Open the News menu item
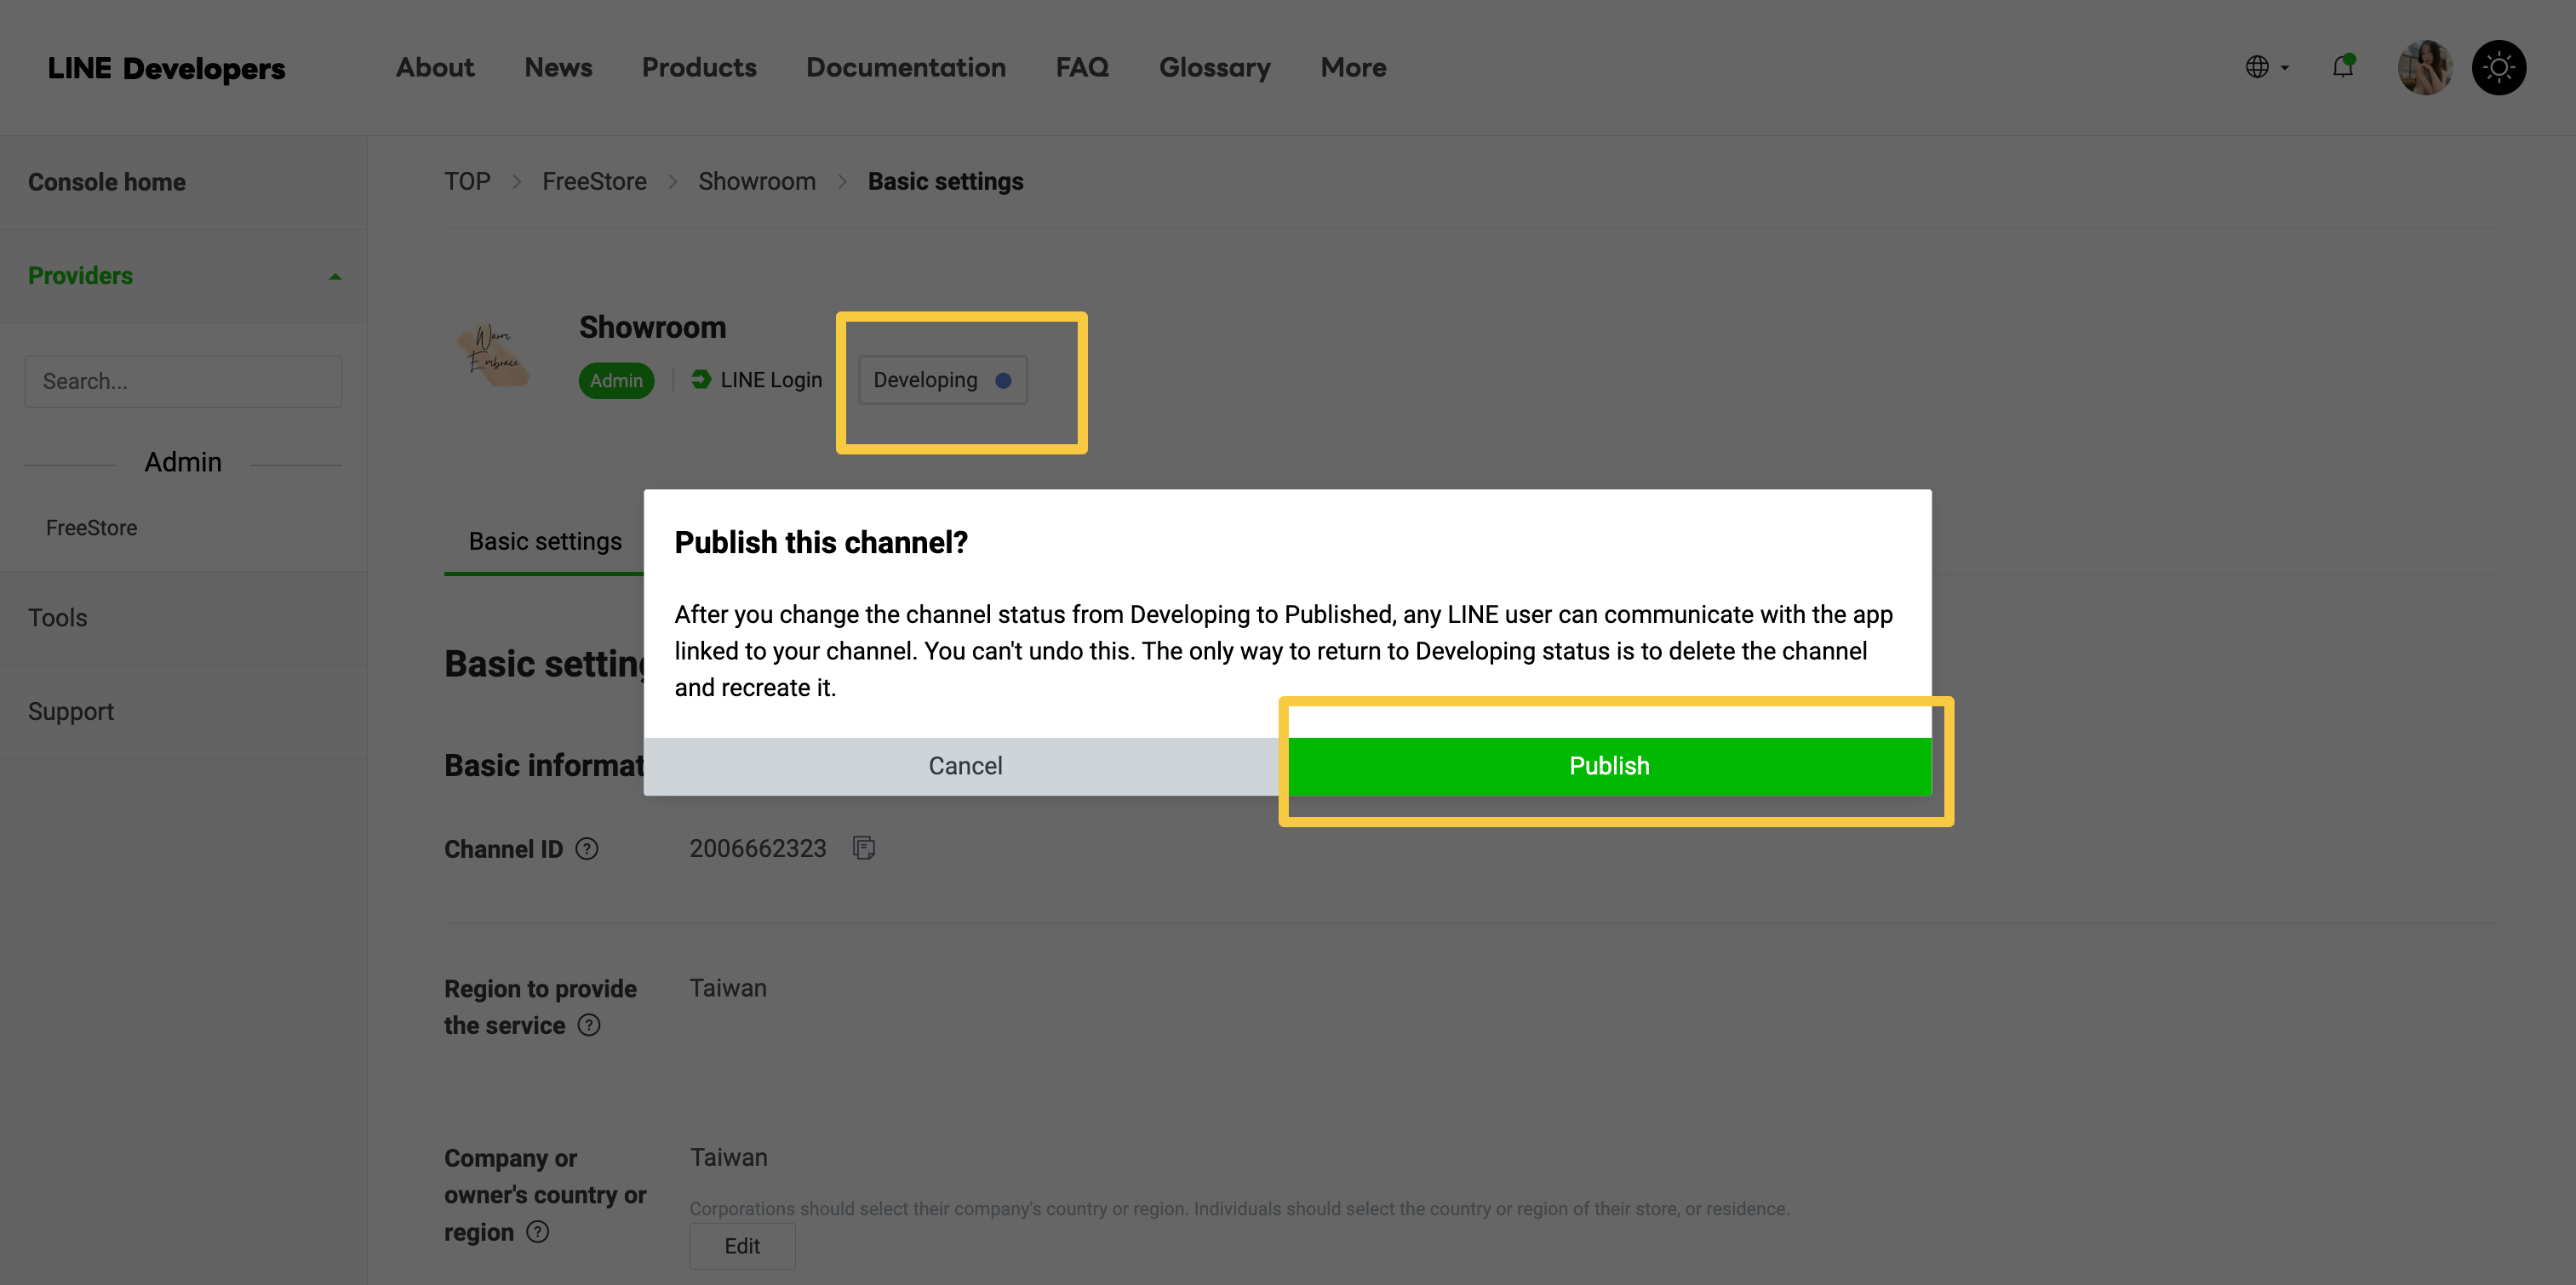 (x=558, y=67)
